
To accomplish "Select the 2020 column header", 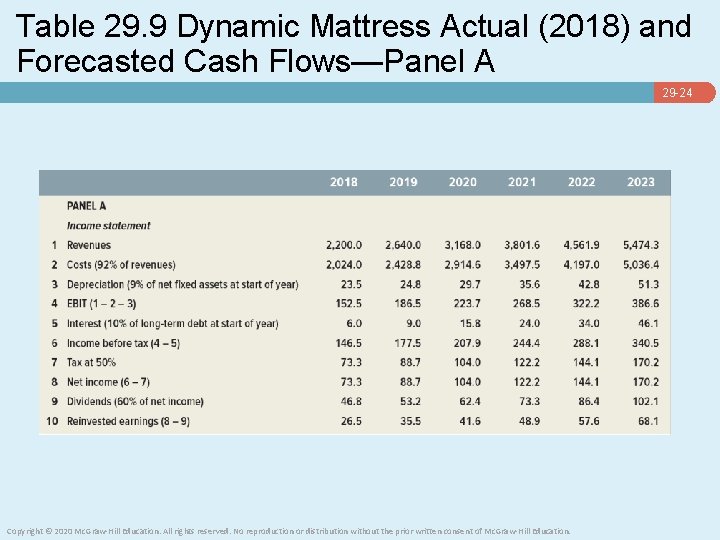I will point(462,182).
